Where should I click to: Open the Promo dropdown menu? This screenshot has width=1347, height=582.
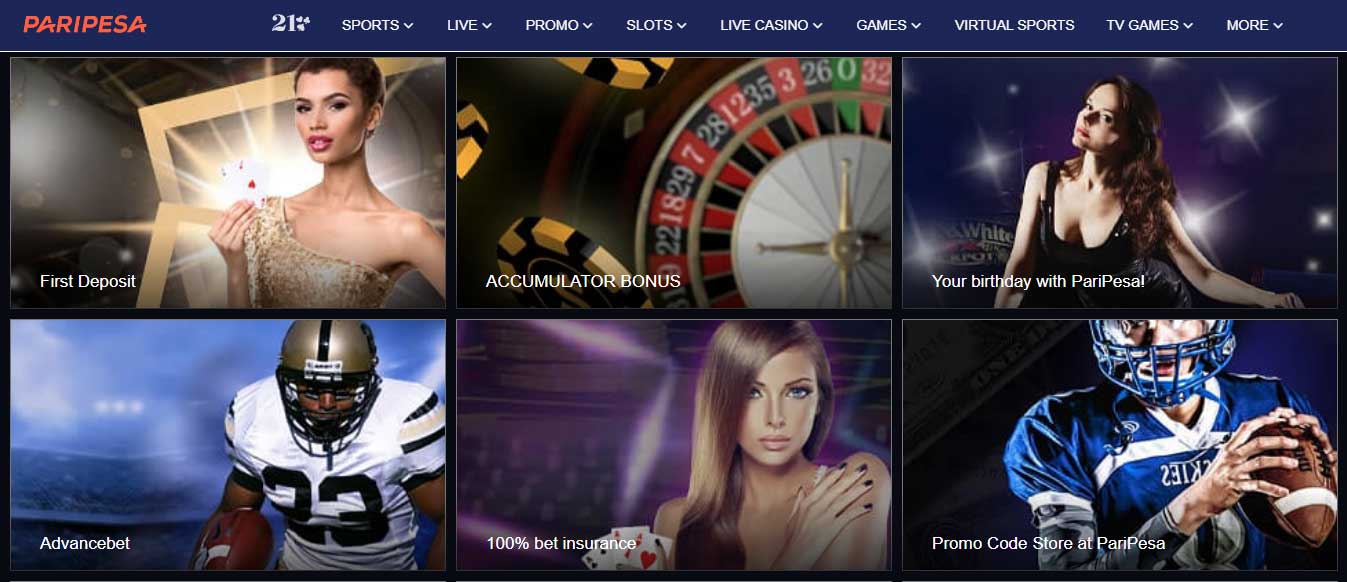(x=559, y=25)
